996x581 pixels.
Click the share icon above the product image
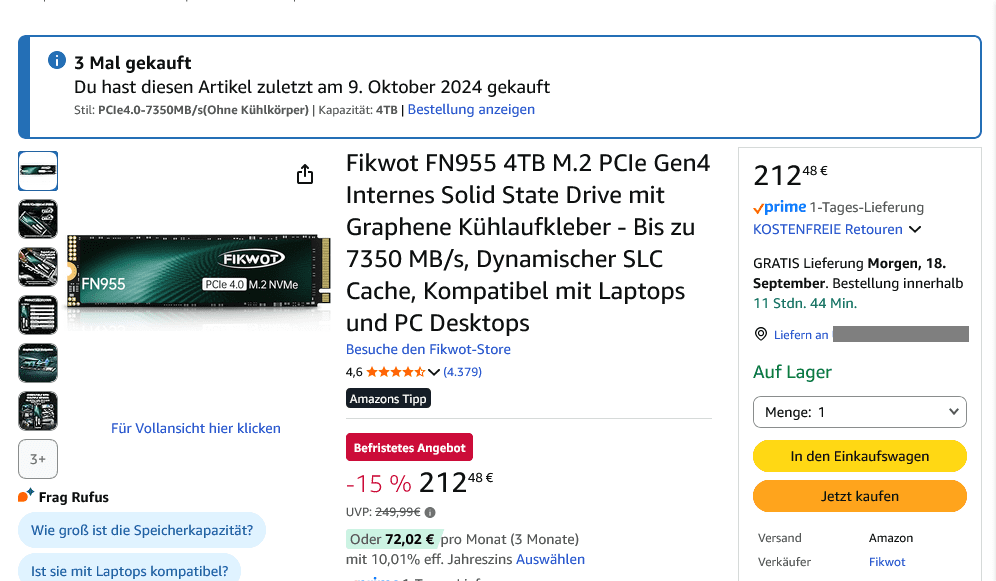(305, 175)
